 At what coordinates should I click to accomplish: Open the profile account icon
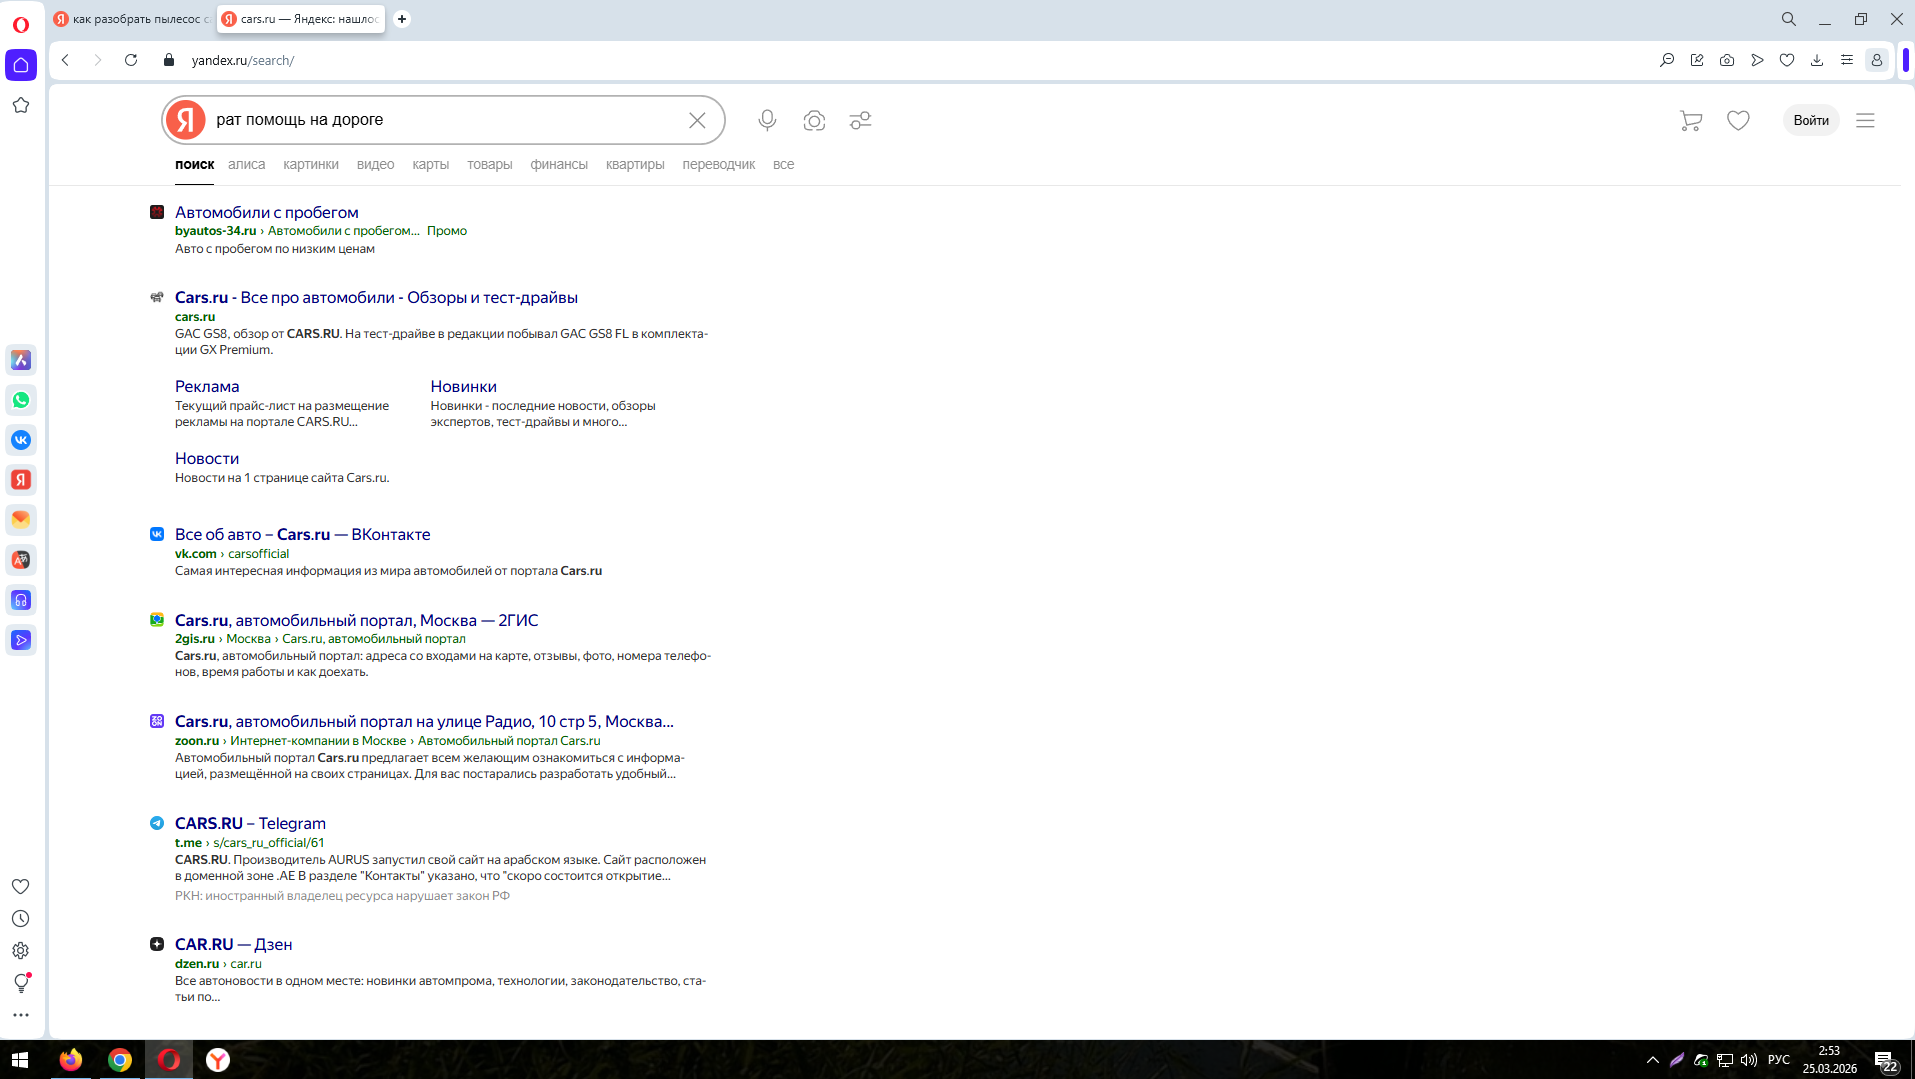pyautogui.click(x=1877, y=60)
